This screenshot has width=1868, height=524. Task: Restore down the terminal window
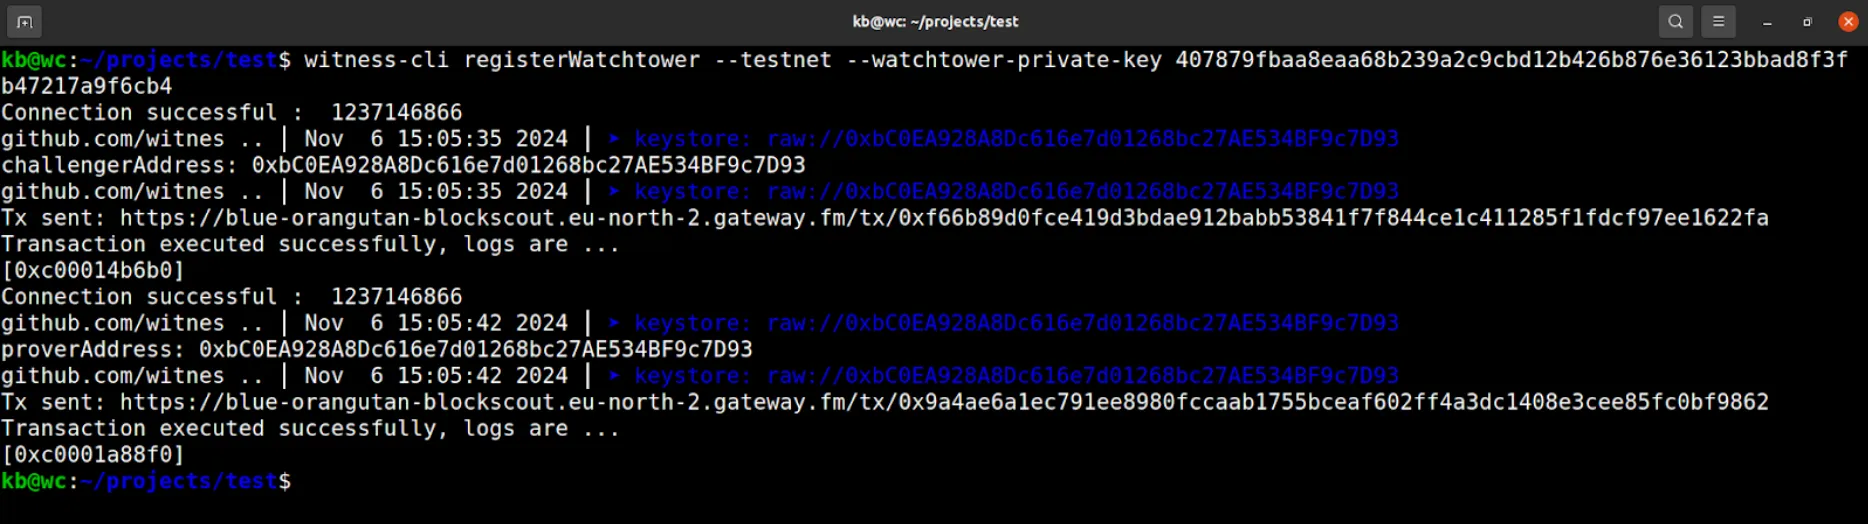(1807, 22)
